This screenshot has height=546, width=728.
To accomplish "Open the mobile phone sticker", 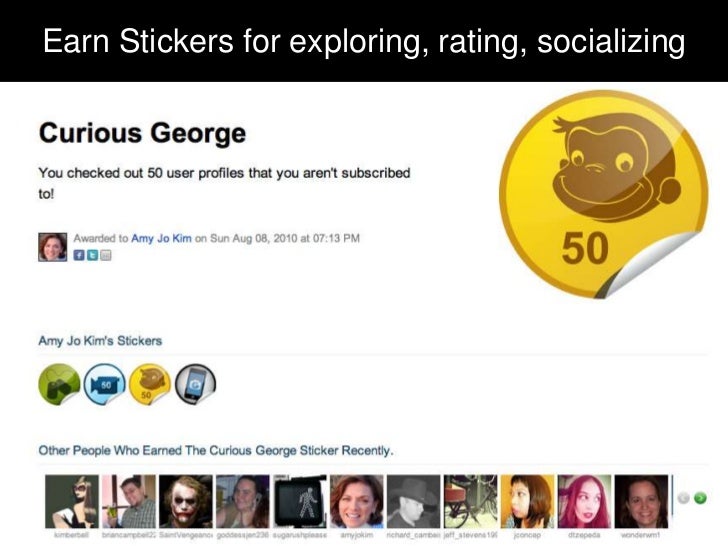I will pyautogui.click(x=195, y=384).
